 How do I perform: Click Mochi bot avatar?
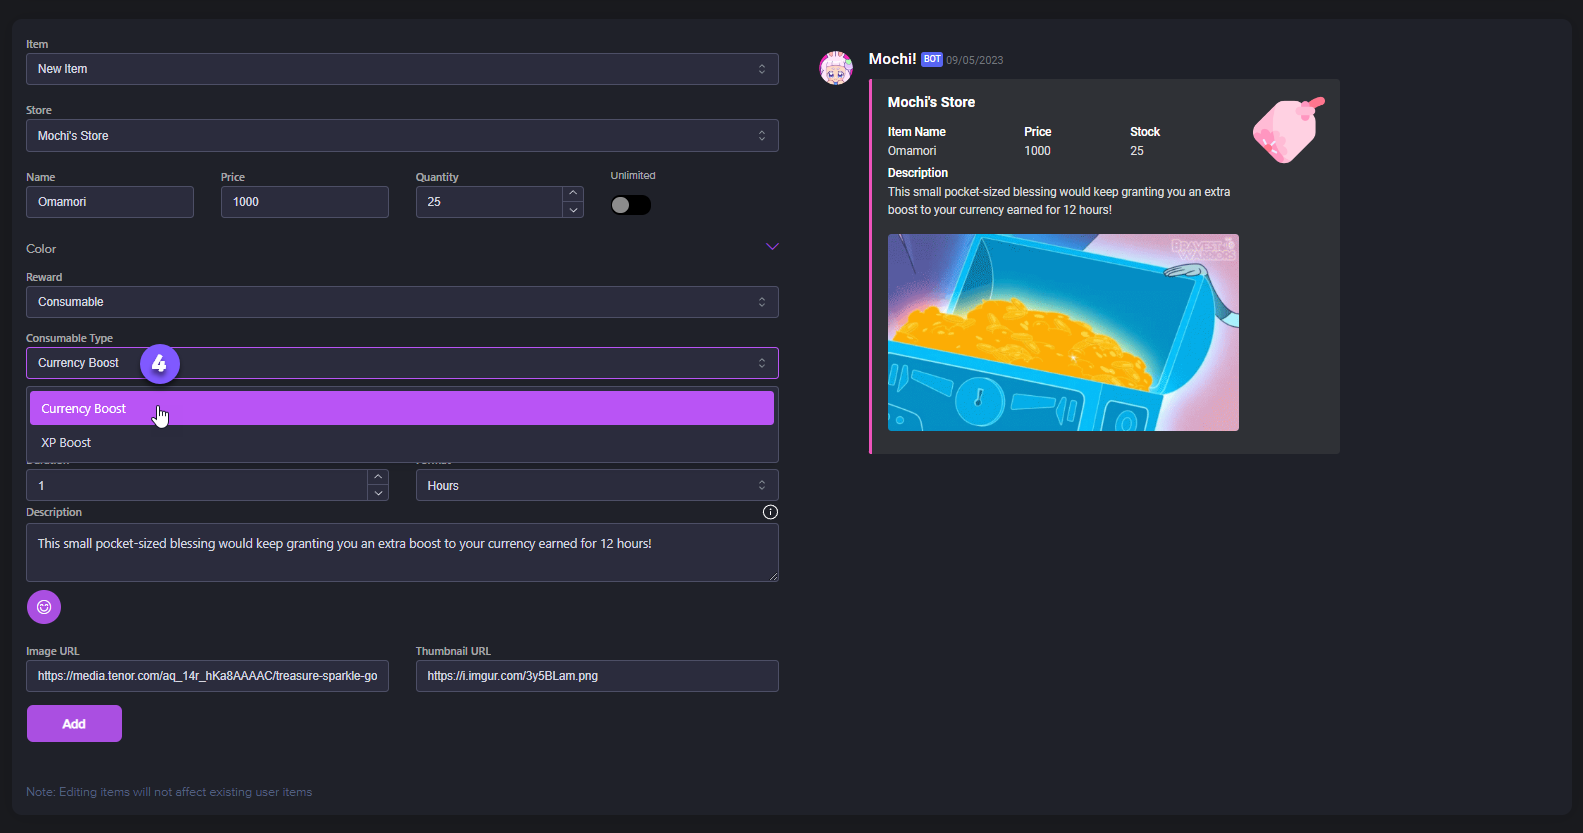(836, 68)
